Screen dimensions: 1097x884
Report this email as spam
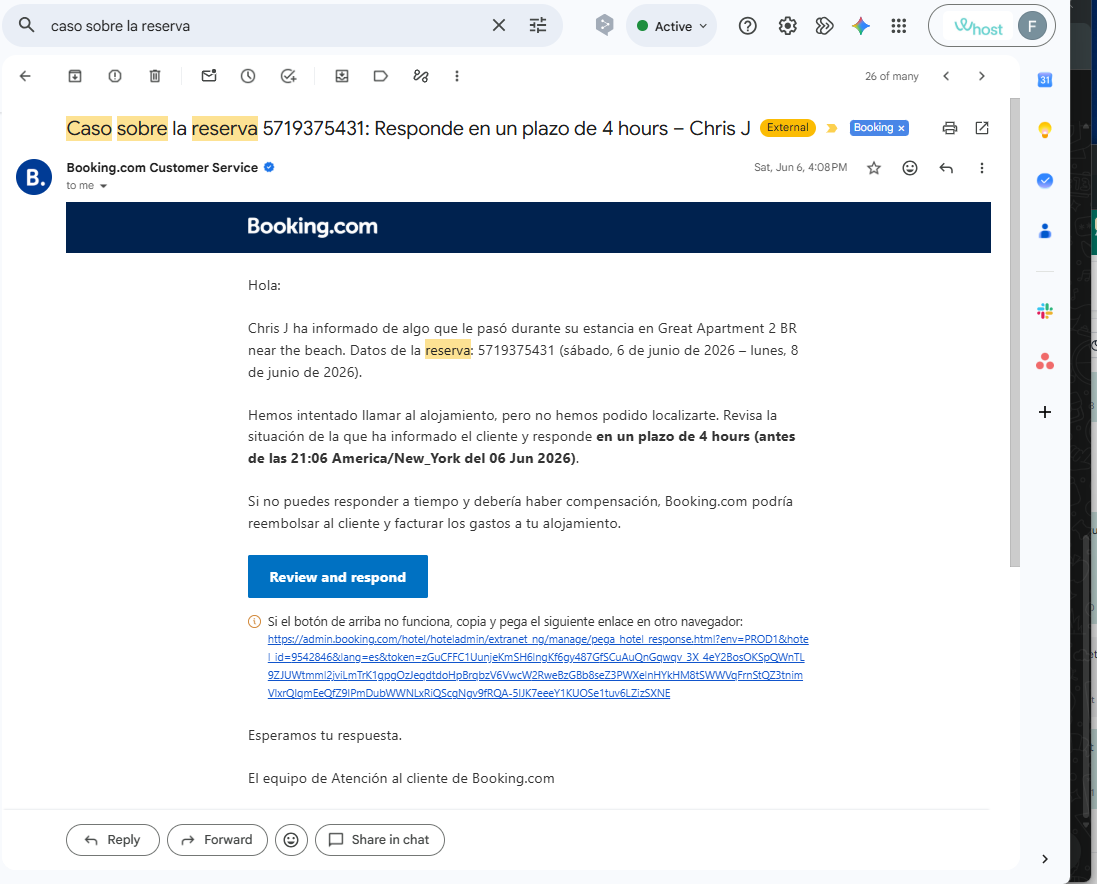(115, 76)
